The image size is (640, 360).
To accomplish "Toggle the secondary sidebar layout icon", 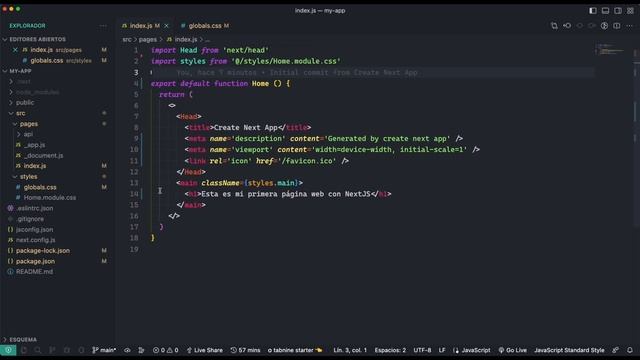I will tap(618, 11).
